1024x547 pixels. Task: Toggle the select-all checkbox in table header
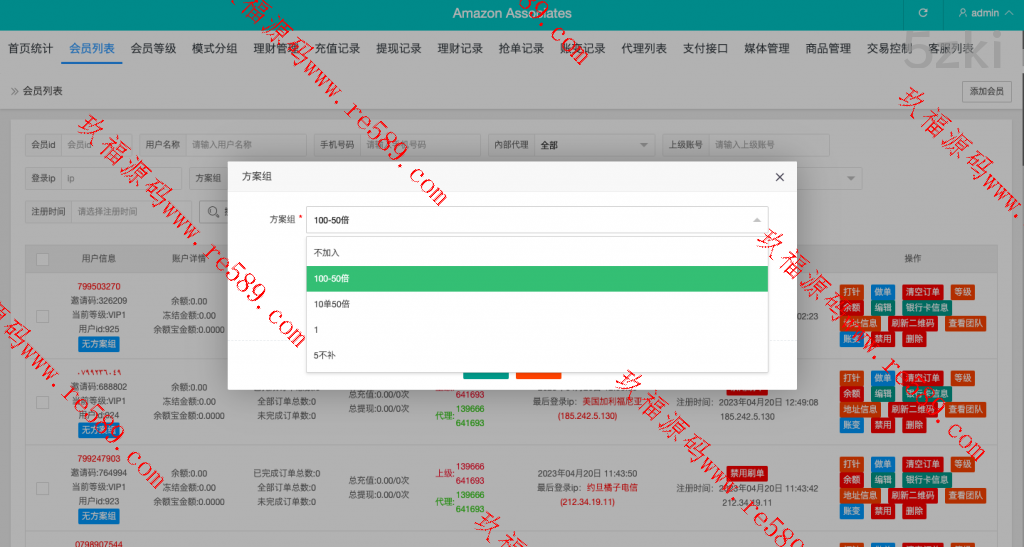[43, 259]
